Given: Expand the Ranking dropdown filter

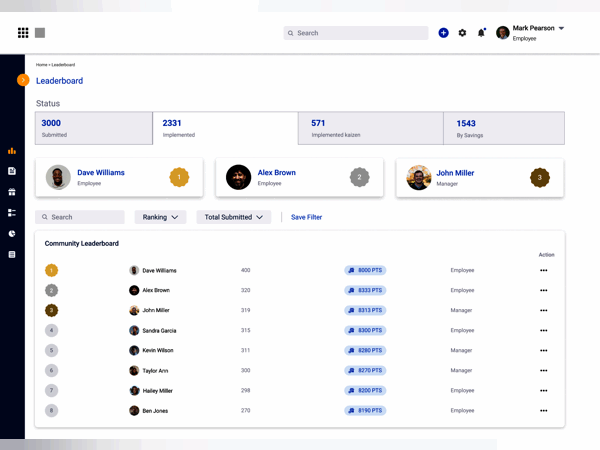Looking at the screenshot, I should [x=160, y=217].
